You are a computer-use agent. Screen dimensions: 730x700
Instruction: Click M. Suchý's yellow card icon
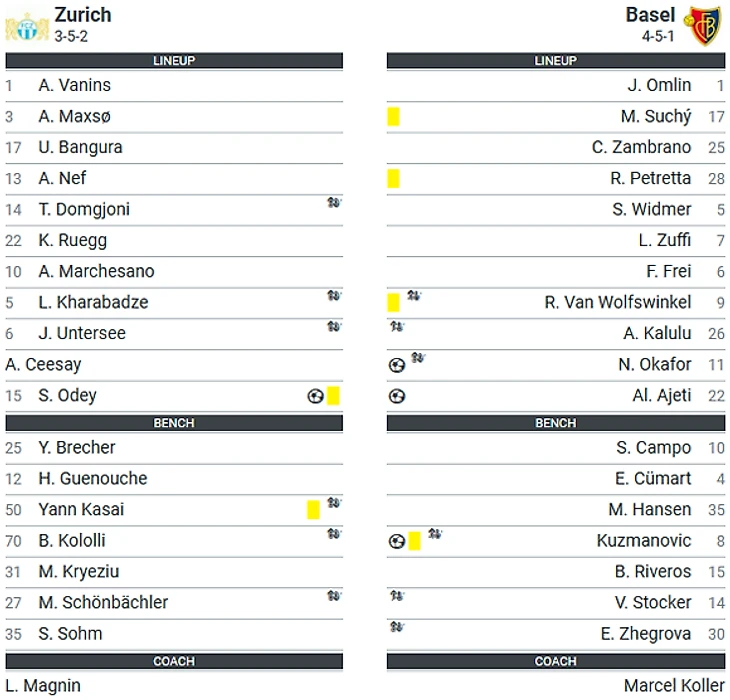coord(394,117)
